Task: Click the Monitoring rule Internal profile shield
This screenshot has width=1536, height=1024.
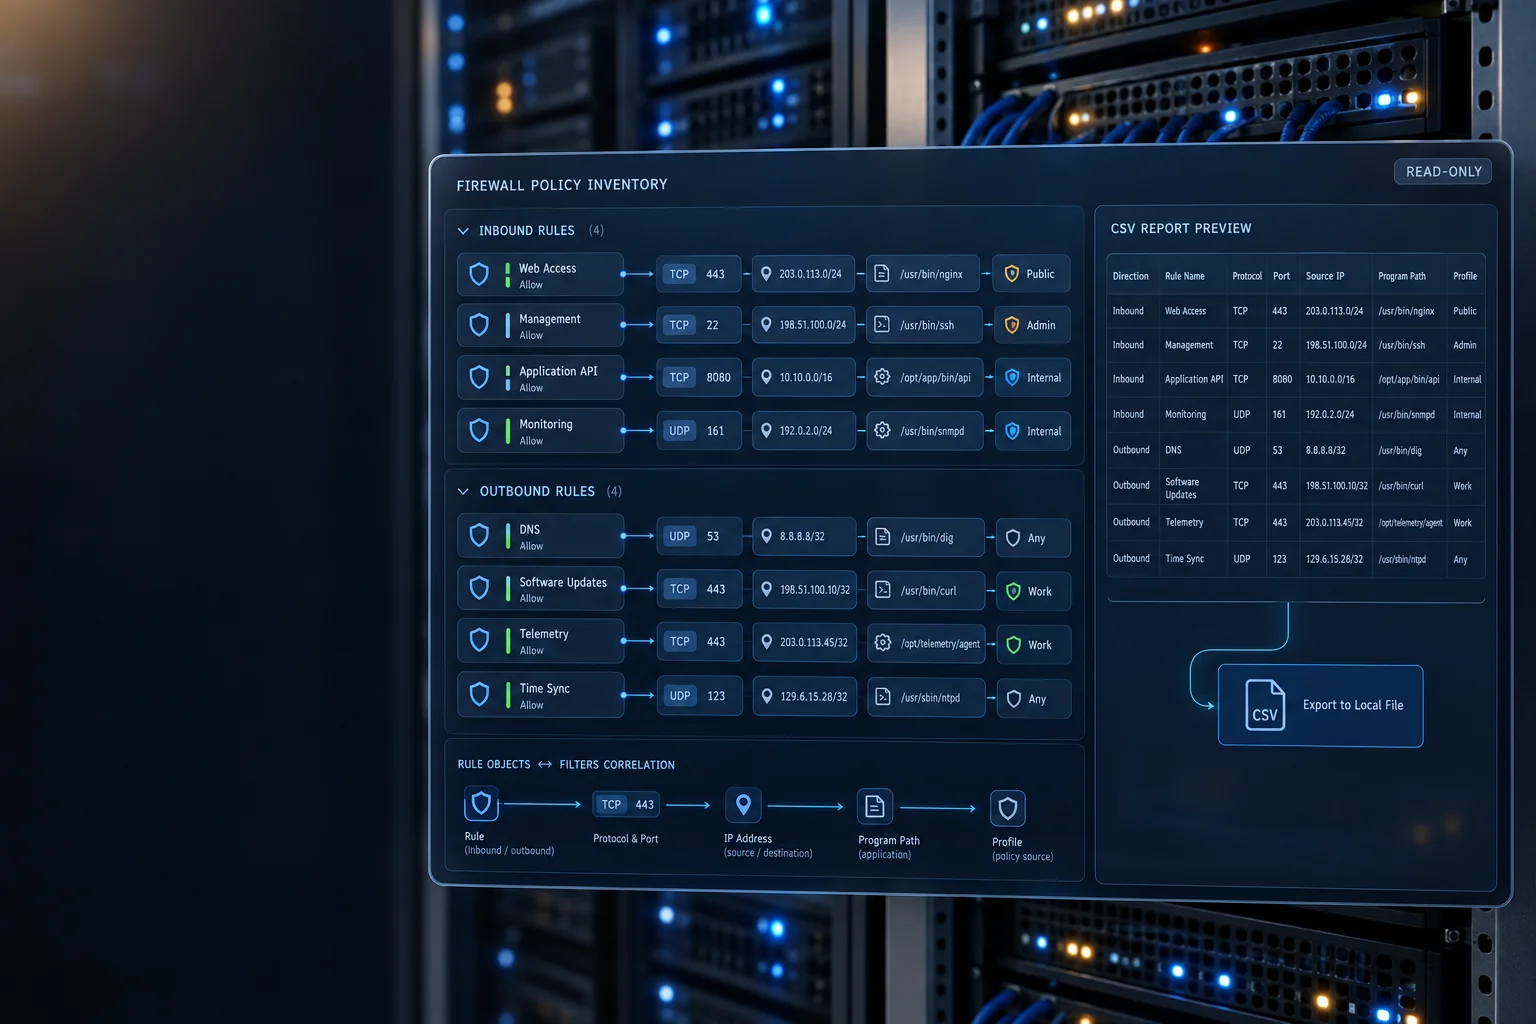Action: point(1012,431)
